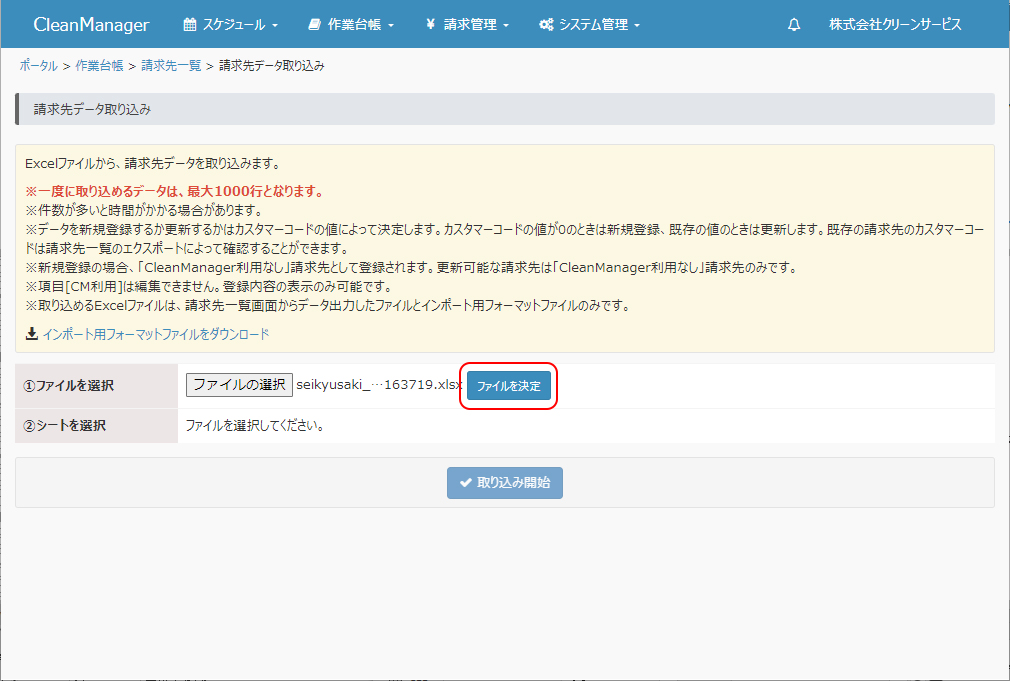Click the gears icon beside システム管理
This screenshot has width=1010, height=681.
[546, 24]
